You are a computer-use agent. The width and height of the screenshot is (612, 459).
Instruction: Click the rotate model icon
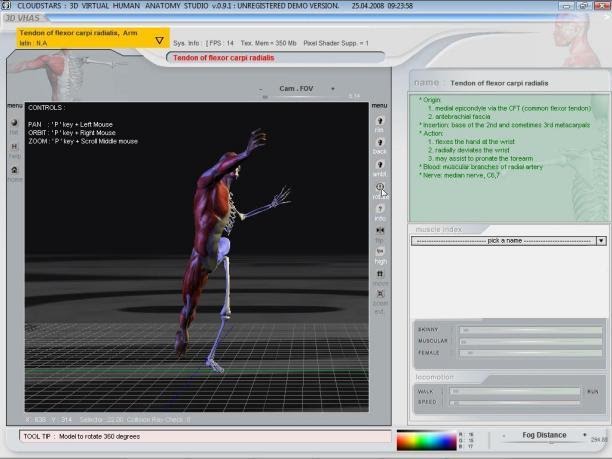tap(380, 187)
